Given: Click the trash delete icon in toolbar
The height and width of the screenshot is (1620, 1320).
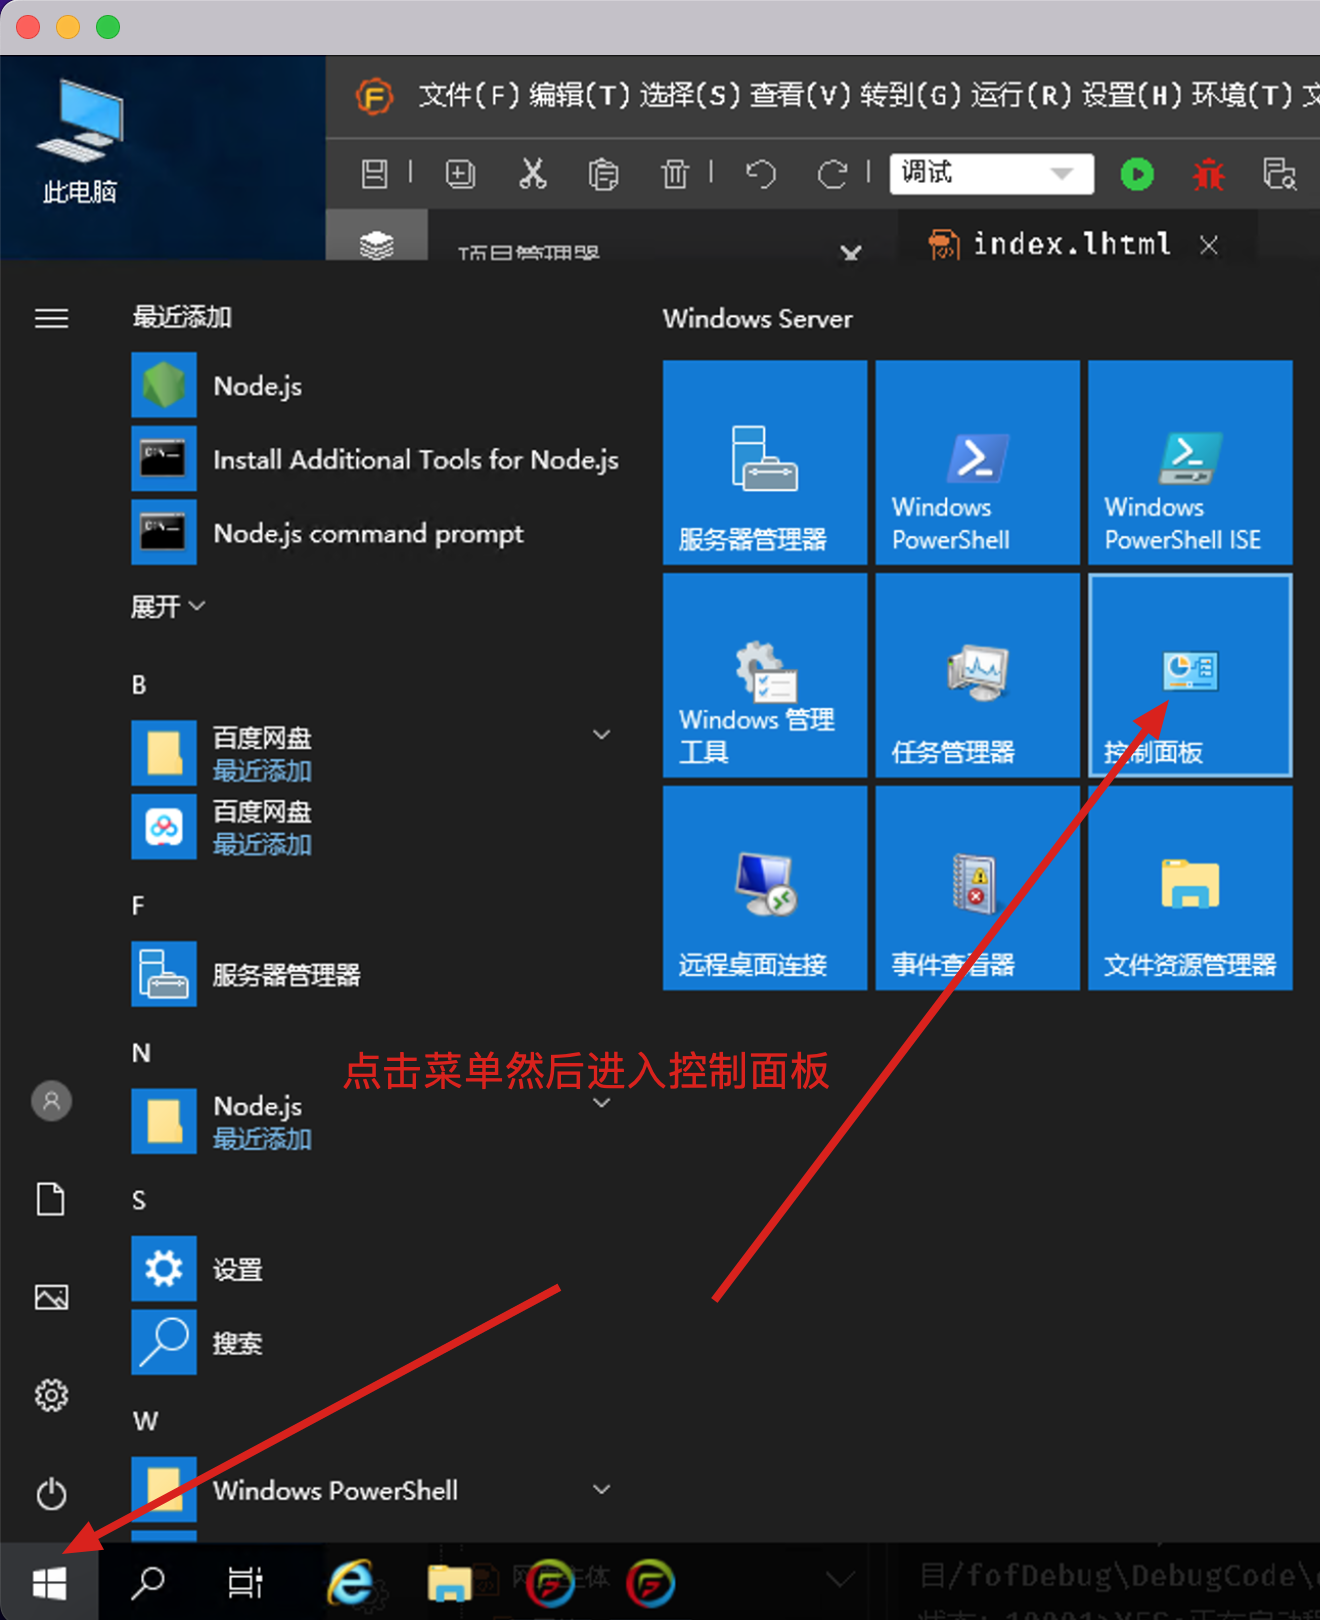Looking at the screenshot, I should pyautogui.click(x=675, y=174).
